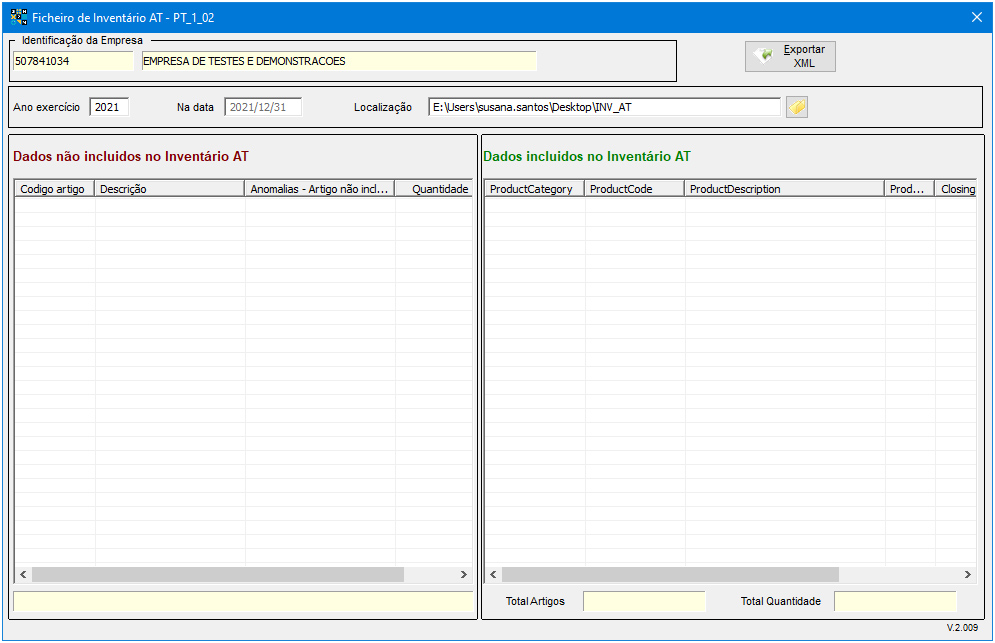Click the company tax number field 507841034
Image resolution: width=995 pixels, height=643 pixels.
click(72, 61)
